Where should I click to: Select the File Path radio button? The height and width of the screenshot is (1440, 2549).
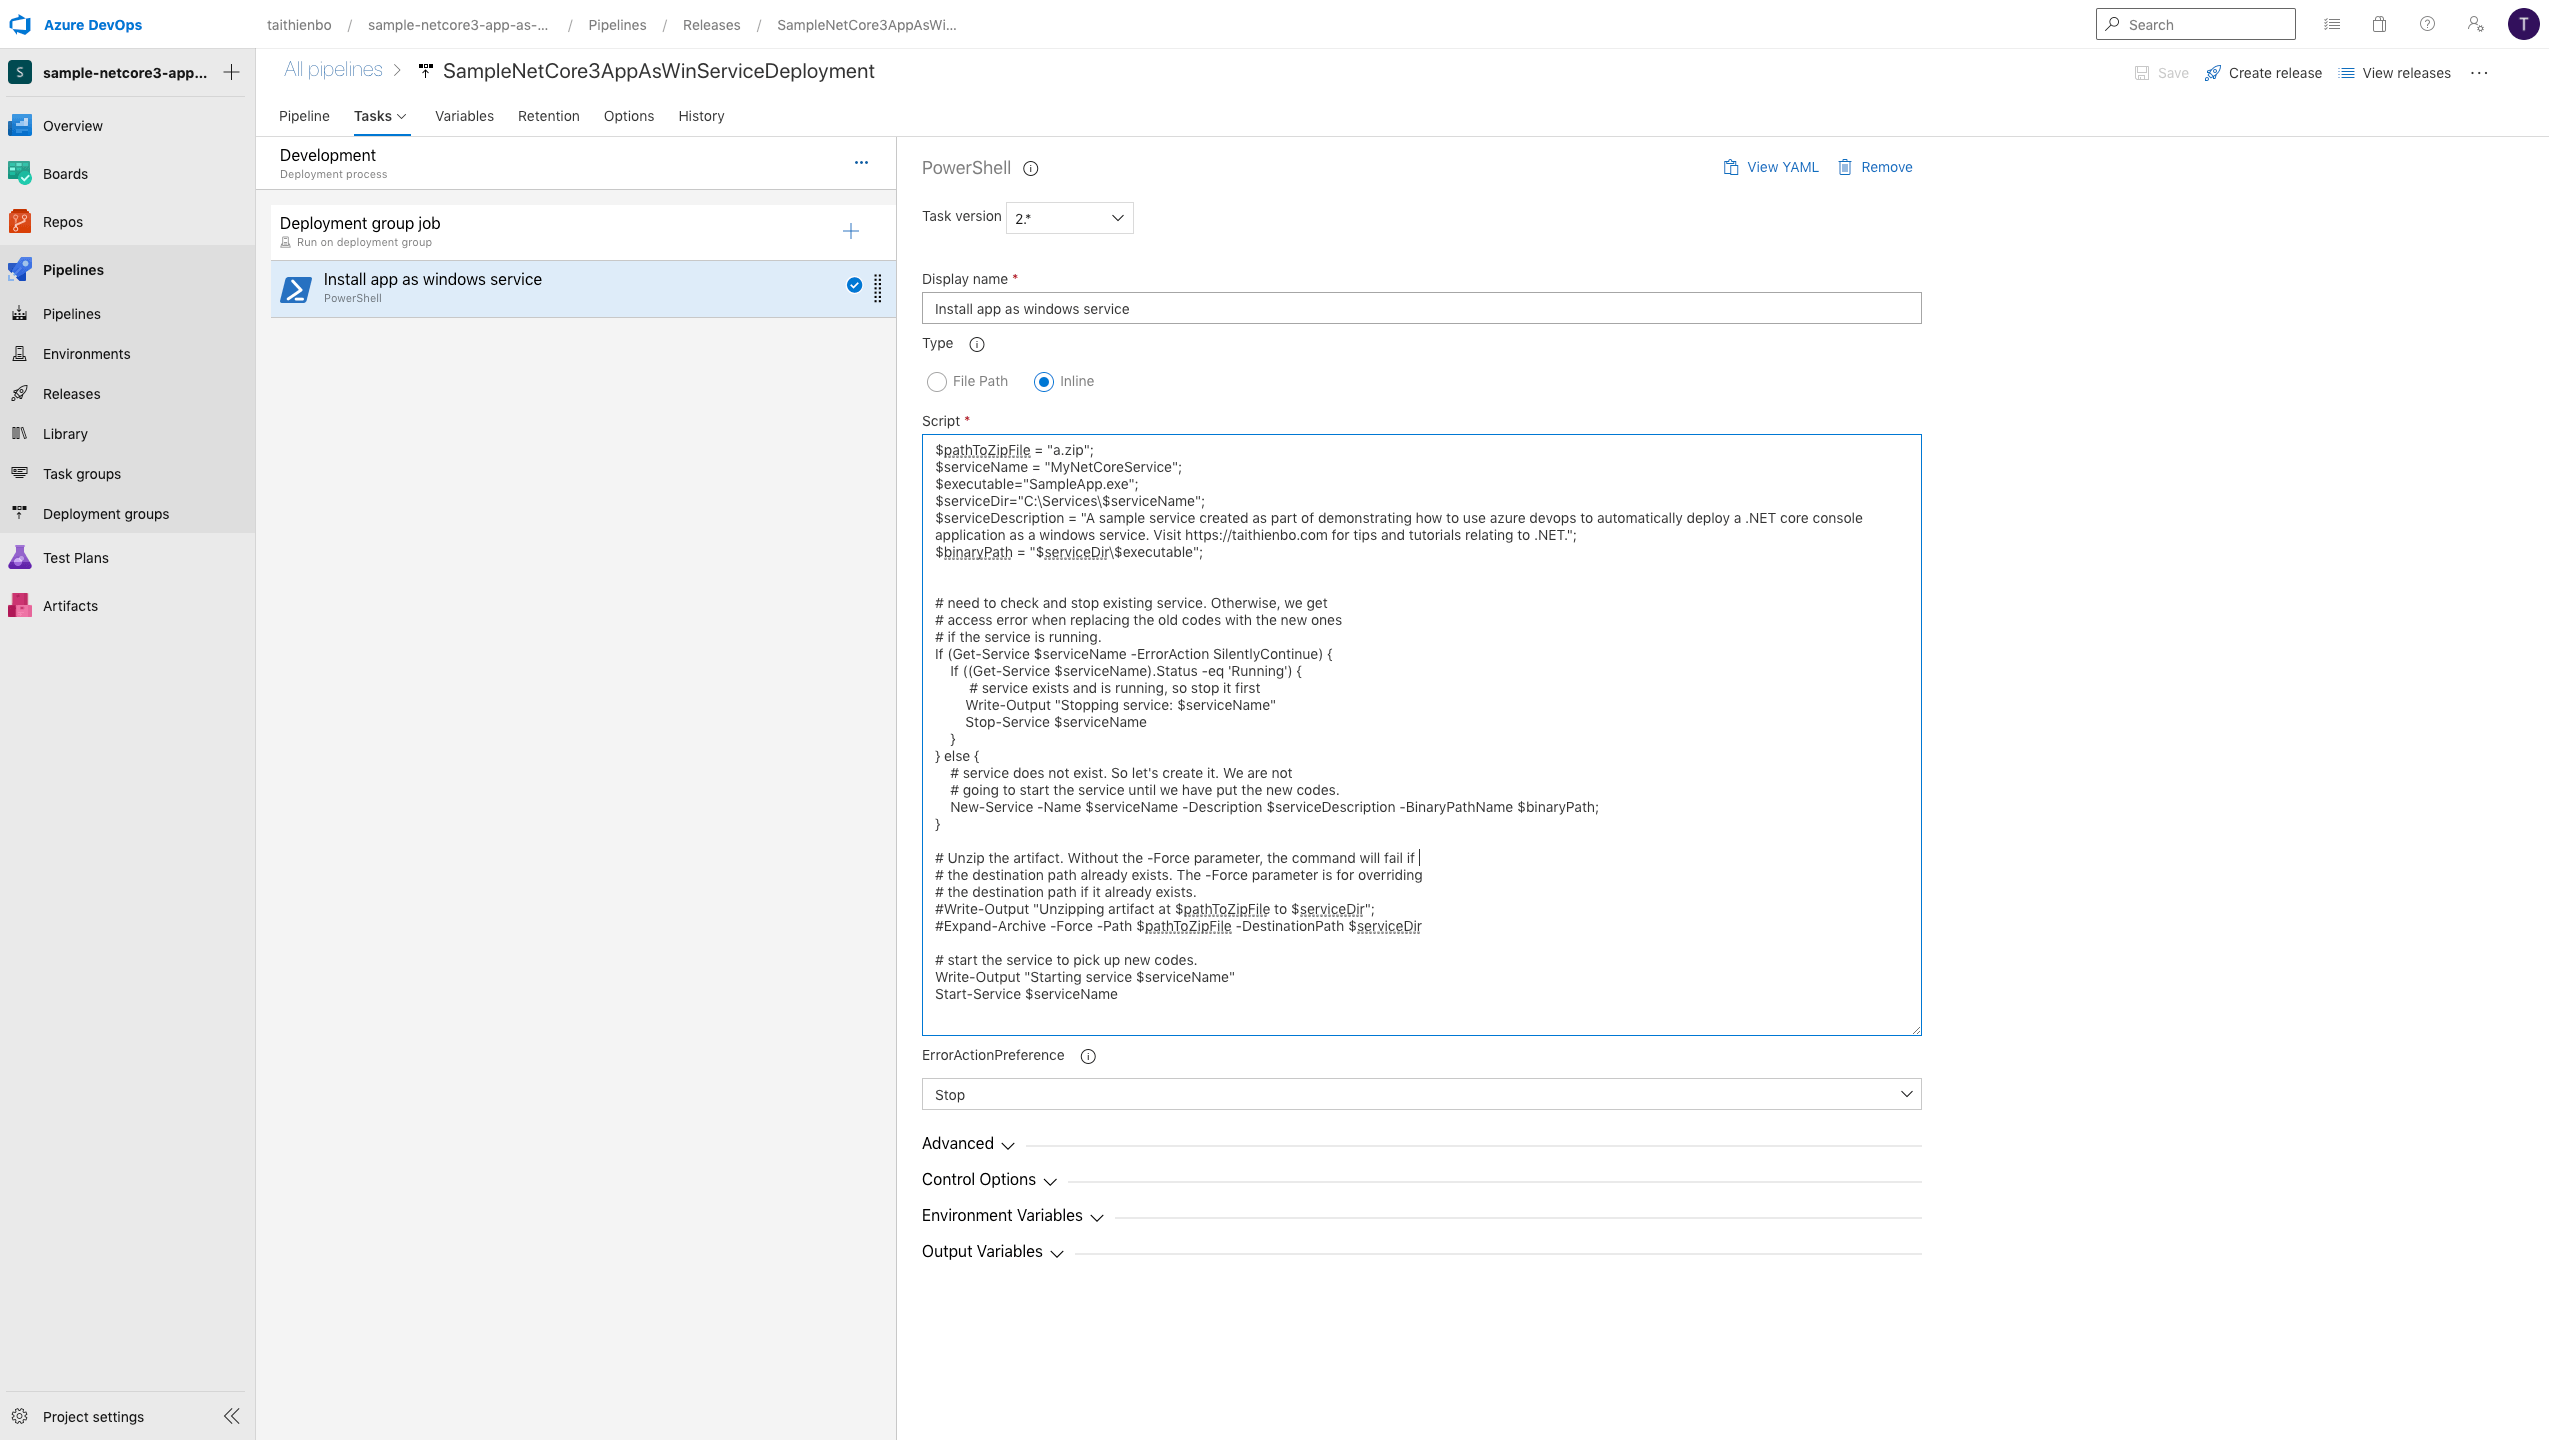pos(937,382)
